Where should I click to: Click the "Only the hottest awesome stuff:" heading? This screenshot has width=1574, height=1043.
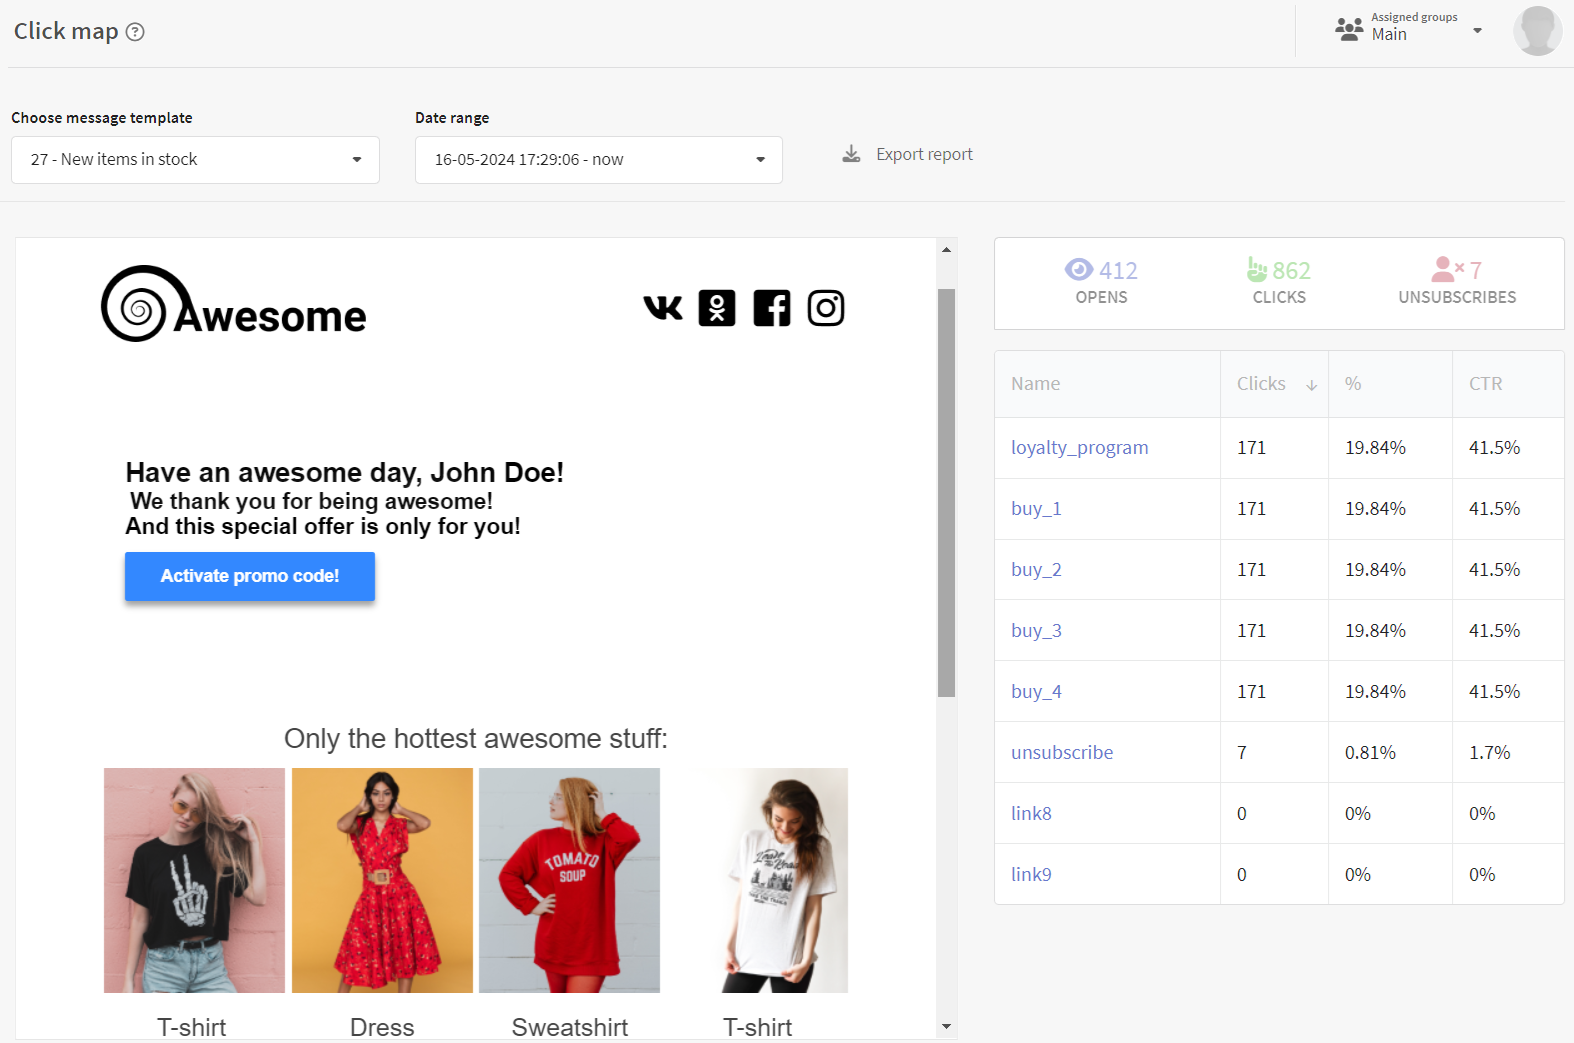pos(476,739)
